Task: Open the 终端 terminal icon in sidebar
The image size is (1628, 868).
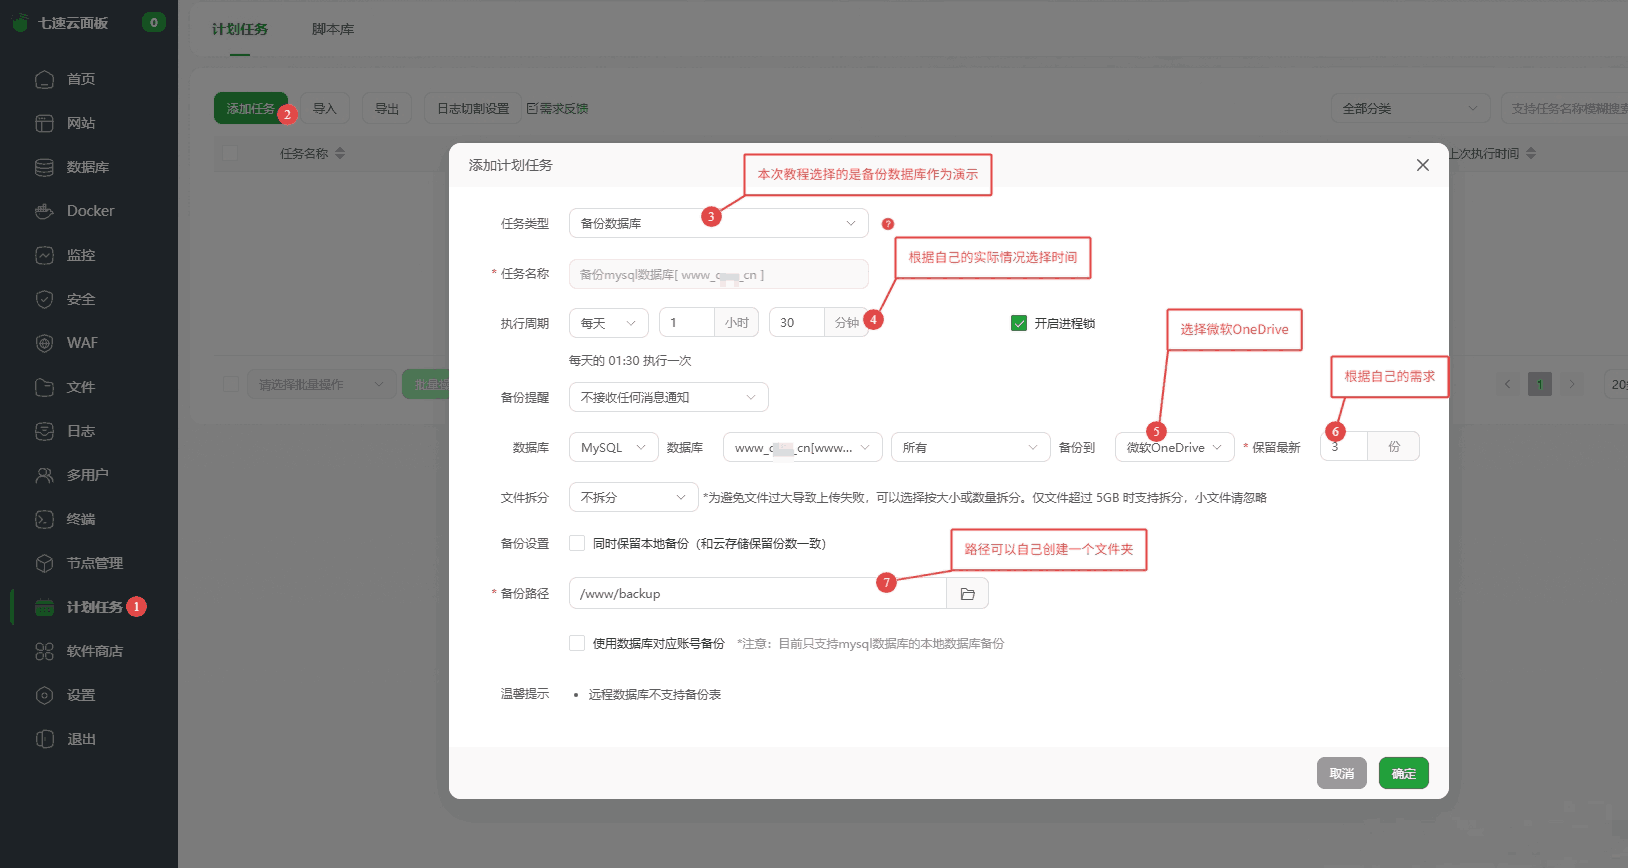Action: 44,519
